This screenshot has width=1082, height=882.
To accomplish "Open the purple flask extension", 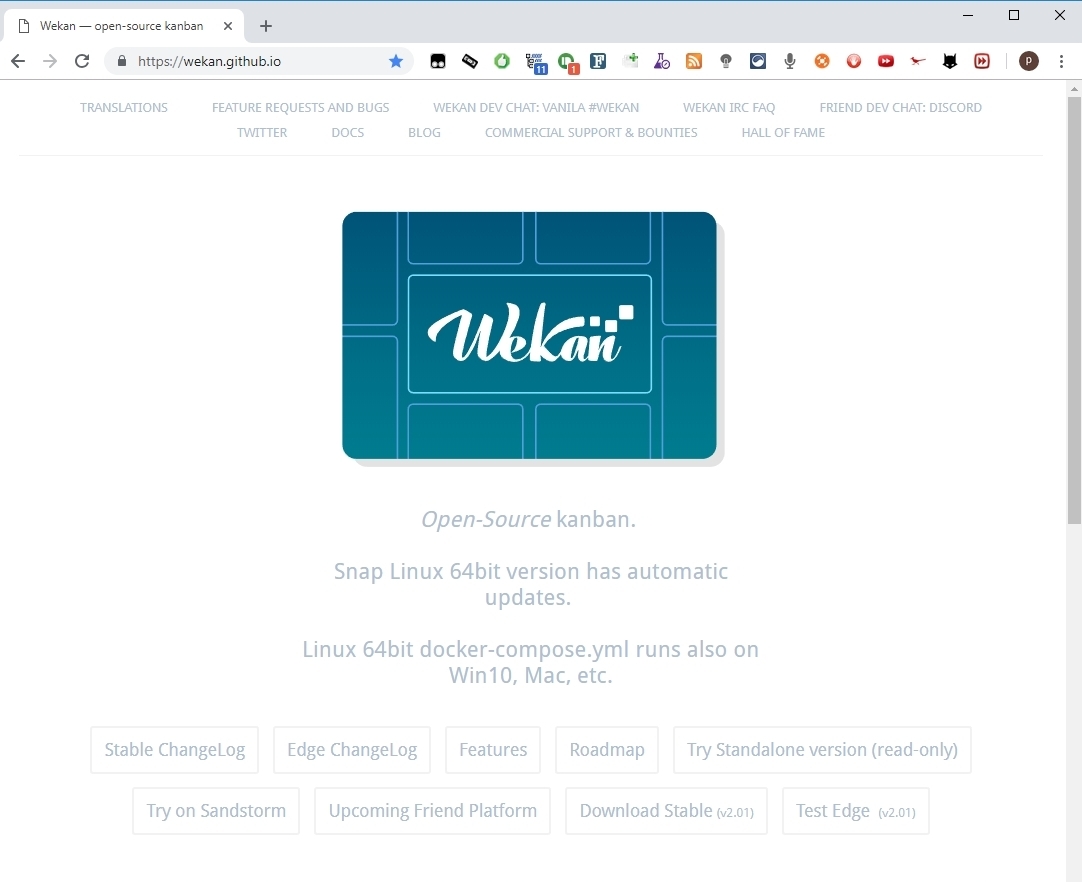I will [x=662, y=61].
